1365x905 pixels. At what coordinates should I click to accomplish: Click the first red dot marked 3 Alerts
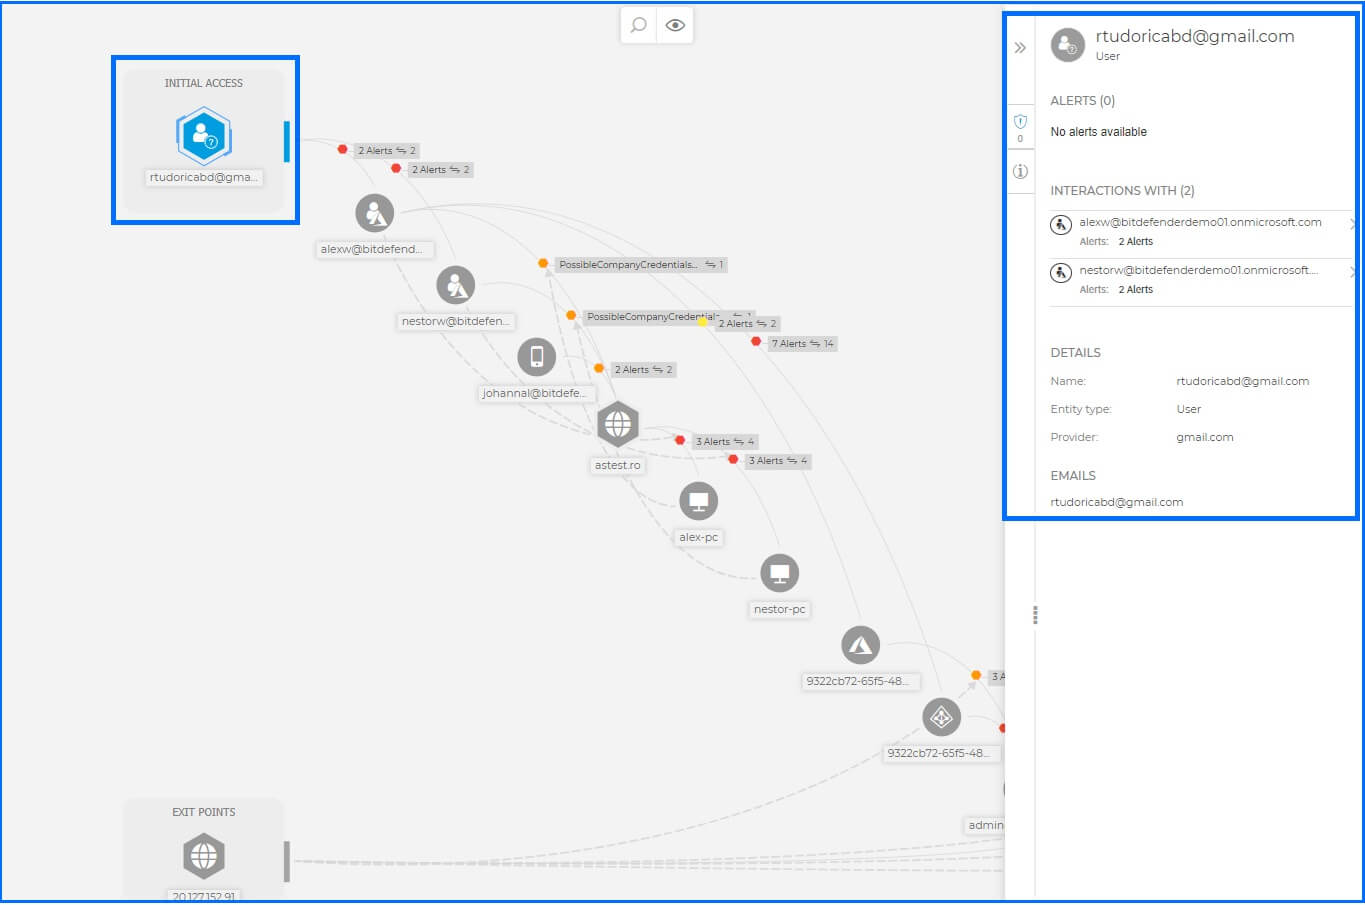[x=680, y=440]
